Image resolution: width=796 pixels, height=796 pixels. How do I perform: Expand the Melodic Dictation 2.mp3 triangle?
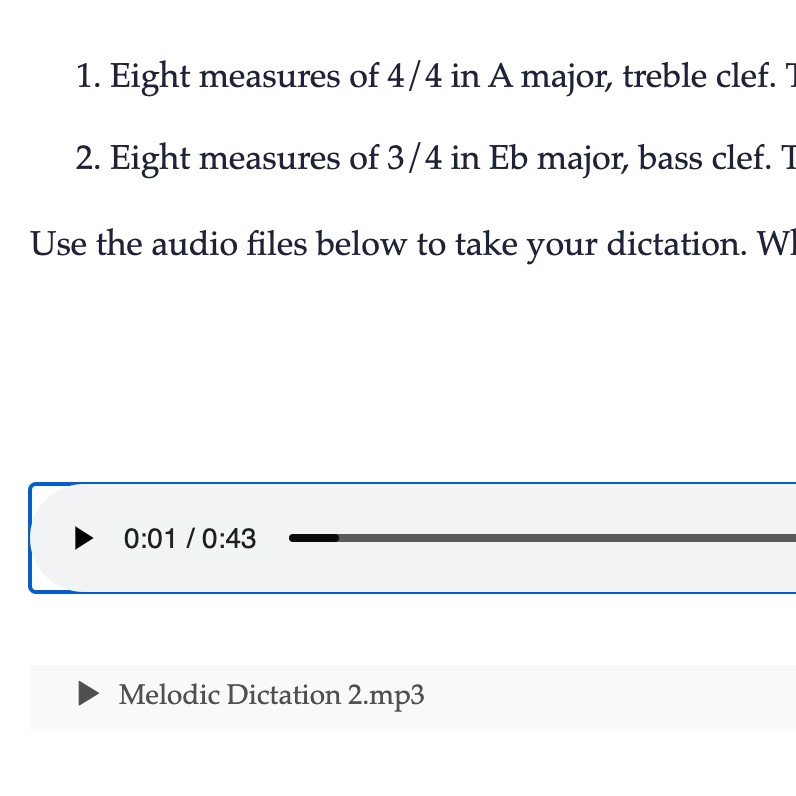pos(88,693)
